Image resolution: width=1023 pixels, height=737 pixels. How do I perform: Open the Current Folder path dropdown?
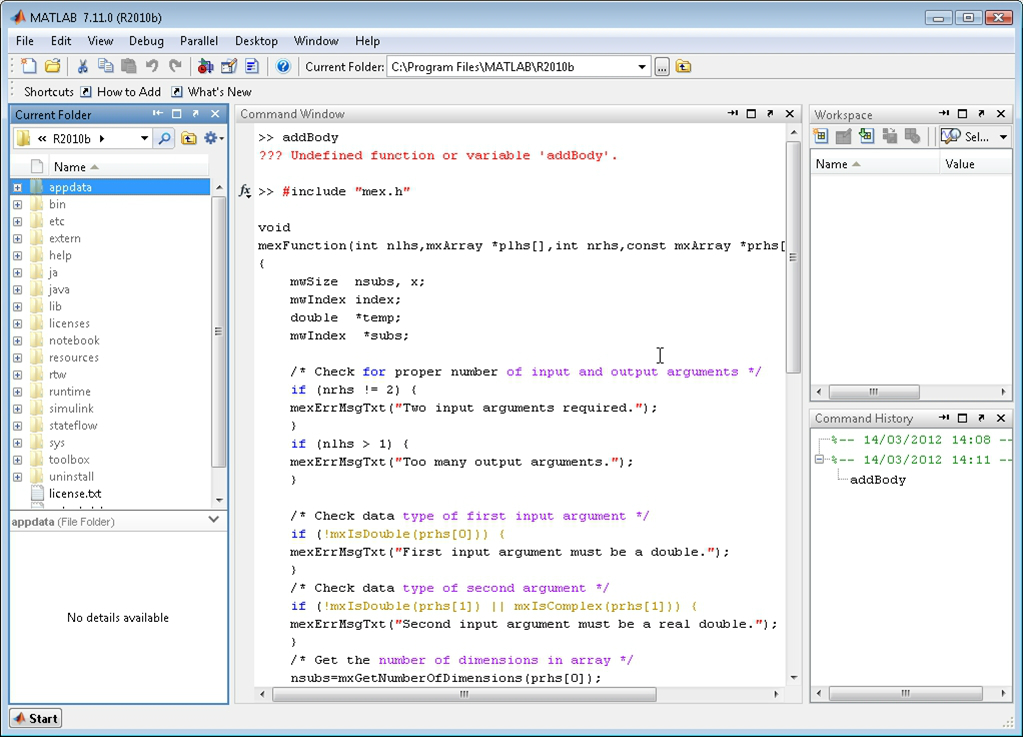click(x=642, y=67)
